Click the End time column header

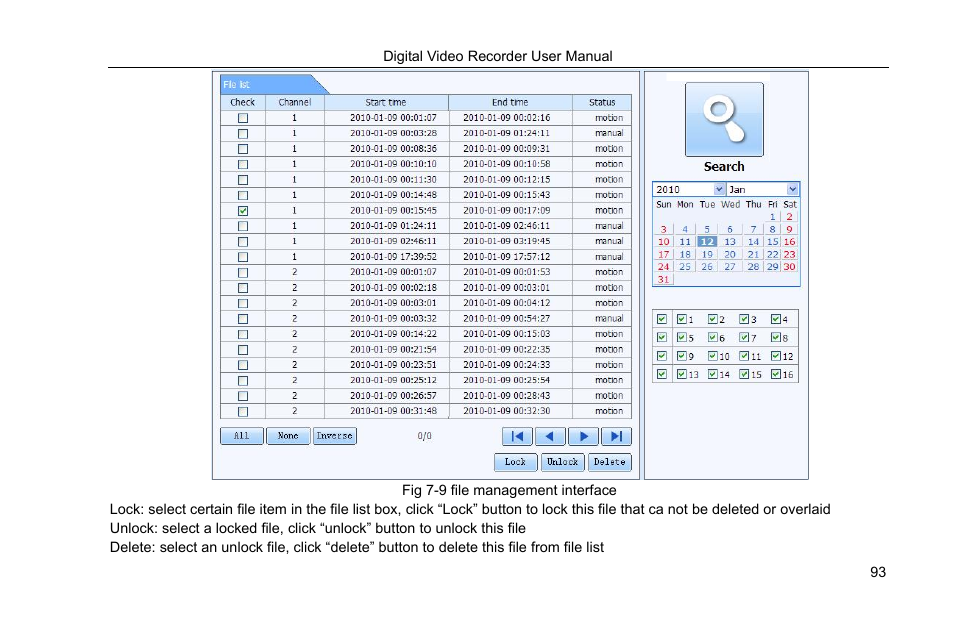[510, 102]
